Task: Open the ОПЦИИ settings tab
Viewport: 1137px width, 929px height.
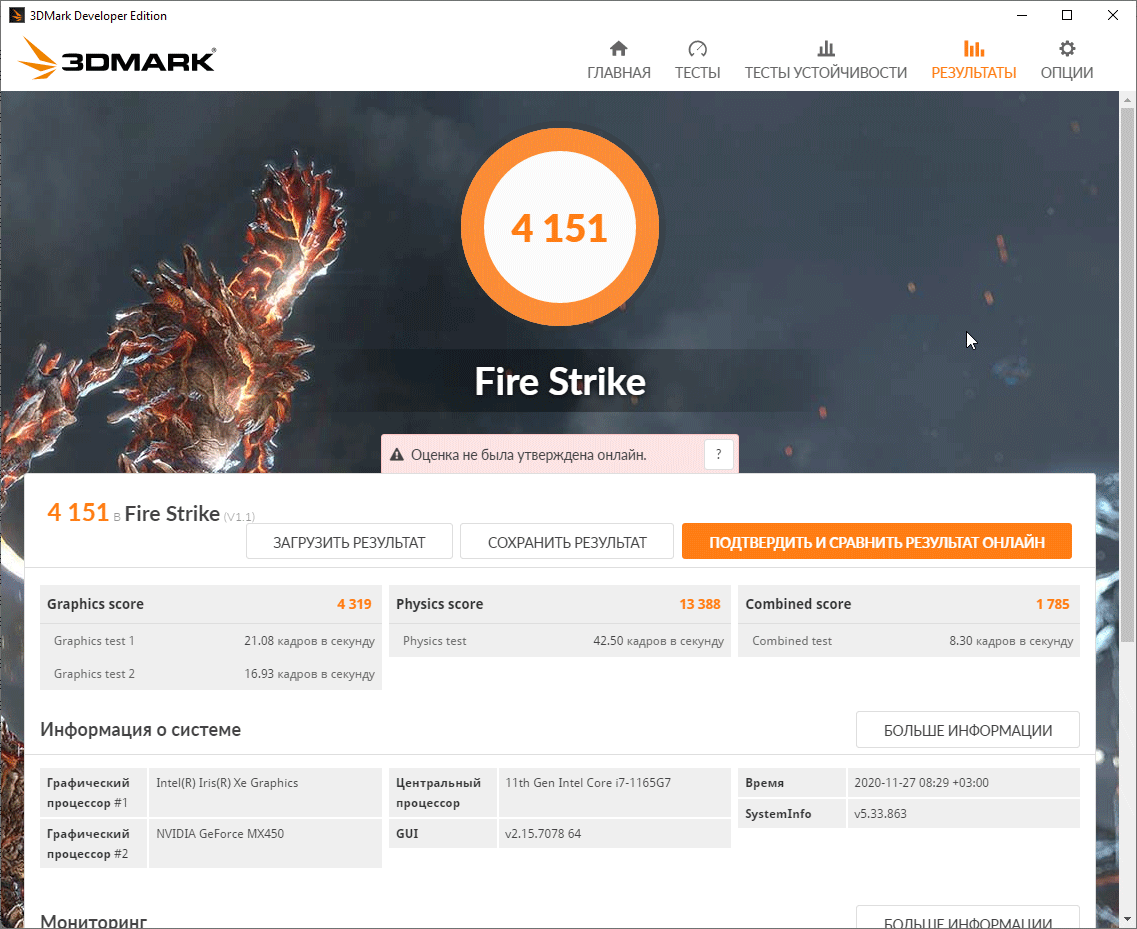Action: (1067, 59)
